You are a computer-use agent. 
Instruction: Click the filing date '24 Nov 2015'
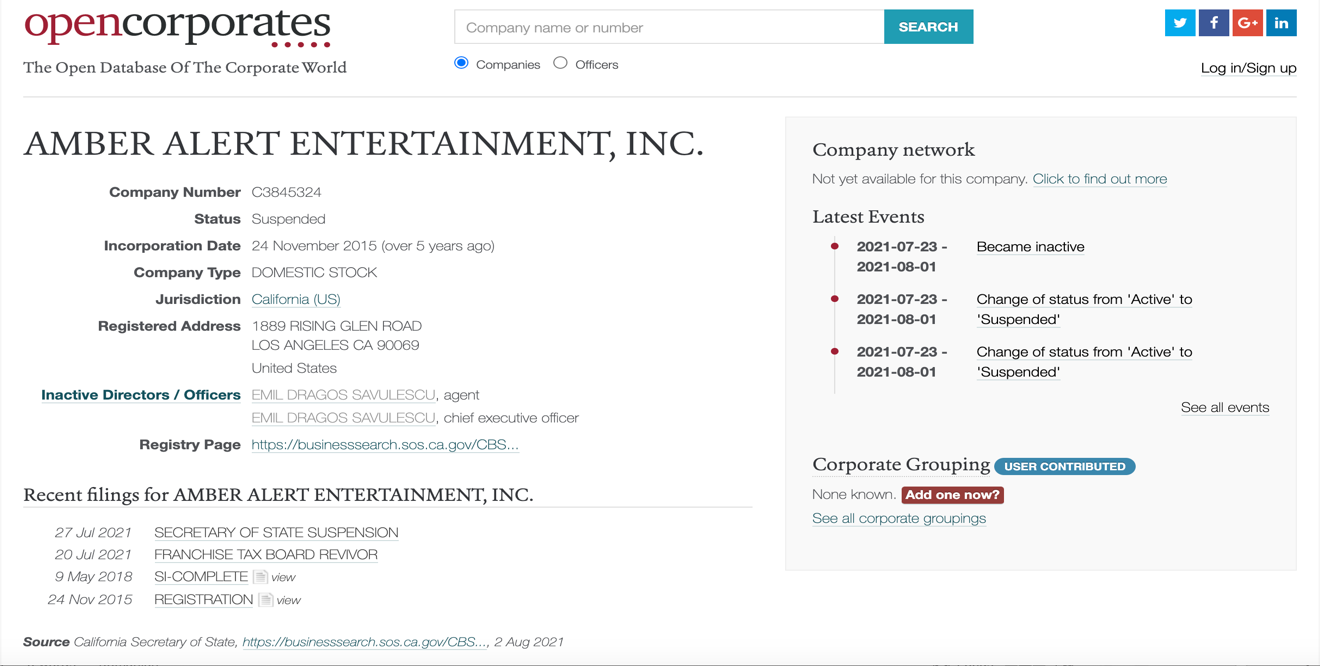click(90, 600)
